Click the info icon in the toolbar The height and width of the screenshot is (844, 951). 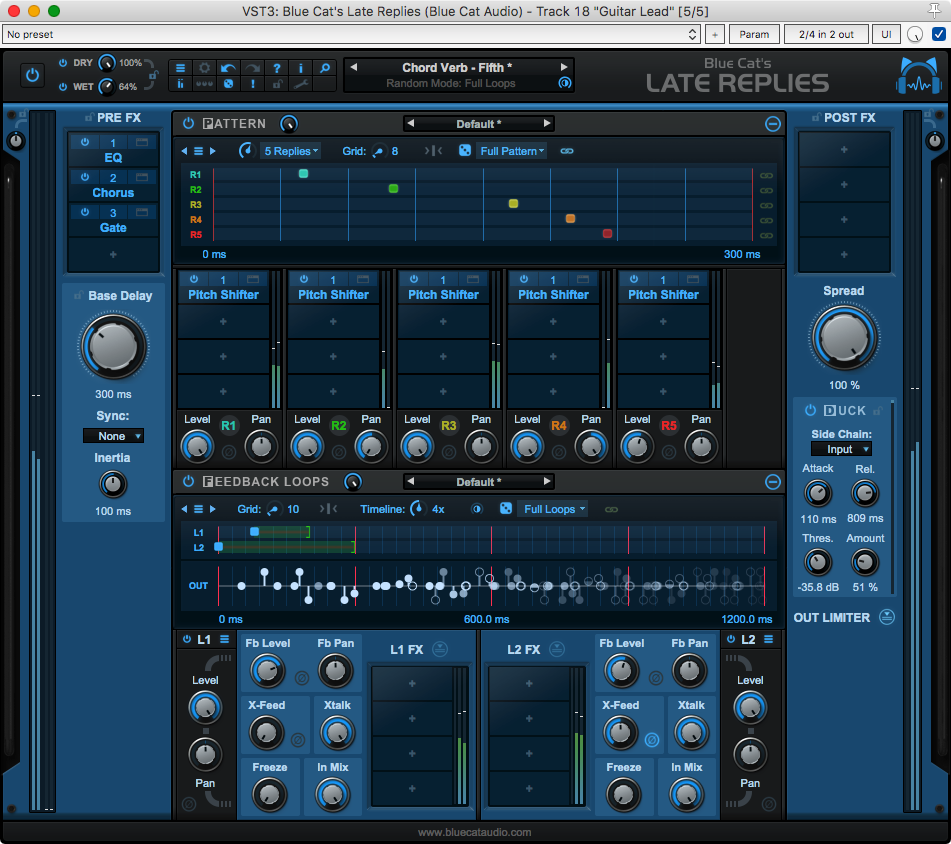point(301,68)
